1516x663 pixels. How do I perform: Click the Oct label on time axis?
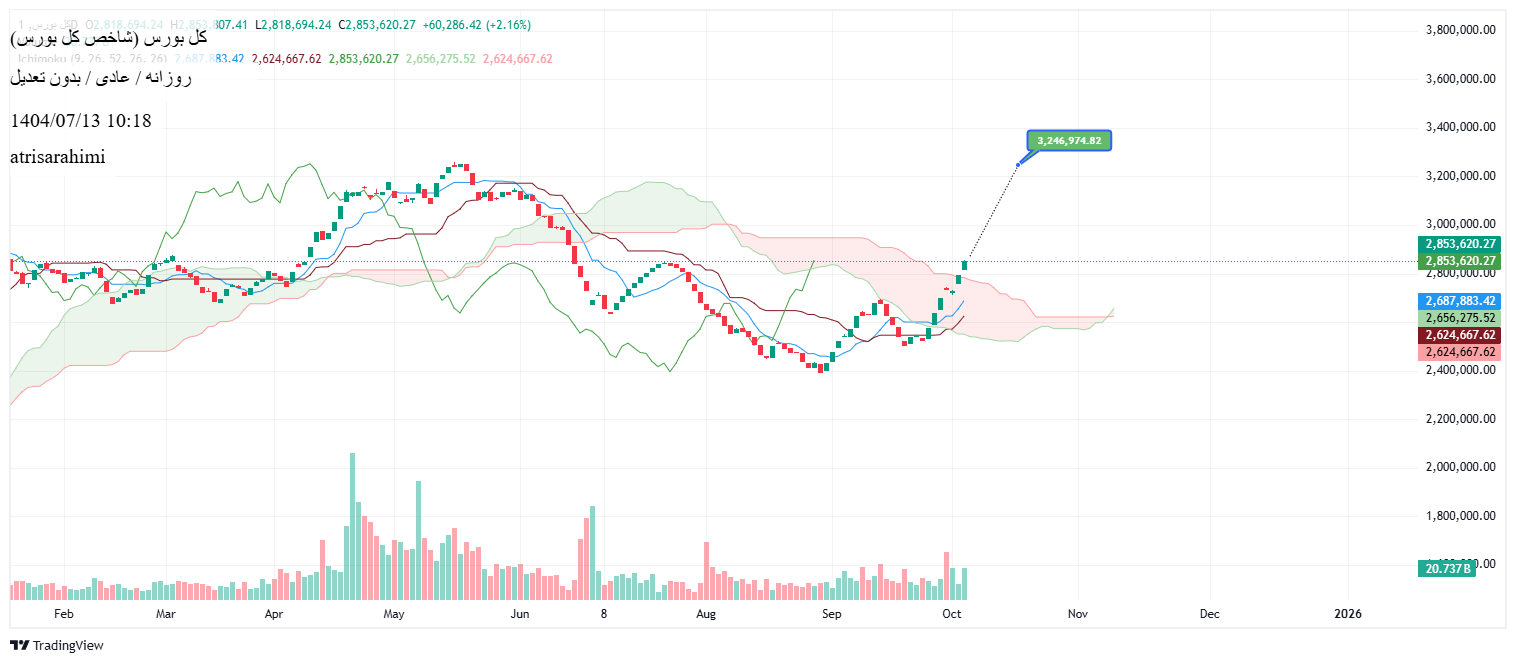pyautogui.click(x=951, y=613)
